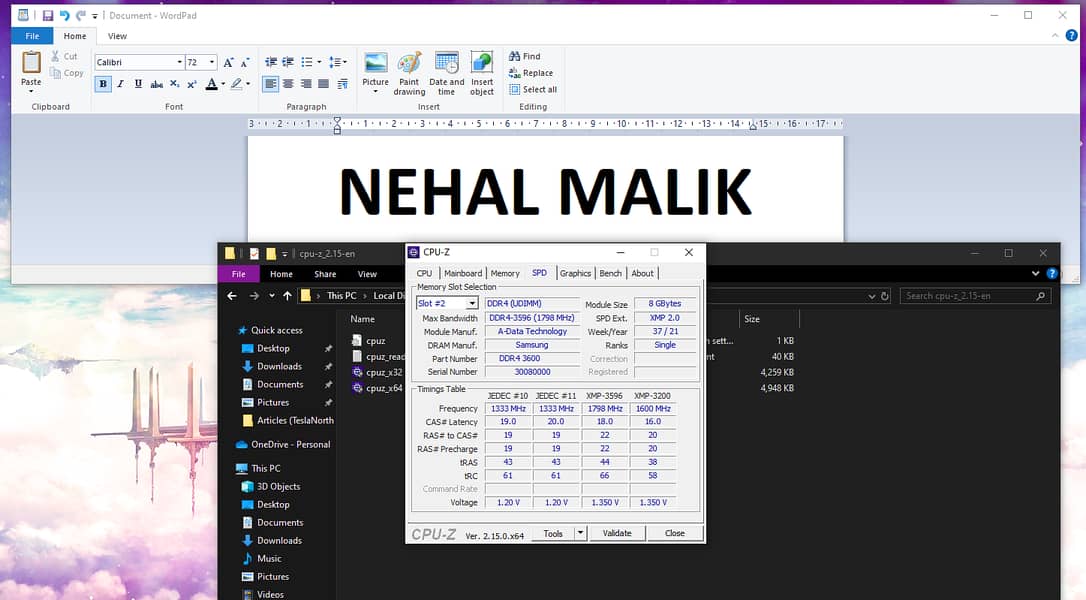Open CPU-Z Tools dropdown arrow

580,533
